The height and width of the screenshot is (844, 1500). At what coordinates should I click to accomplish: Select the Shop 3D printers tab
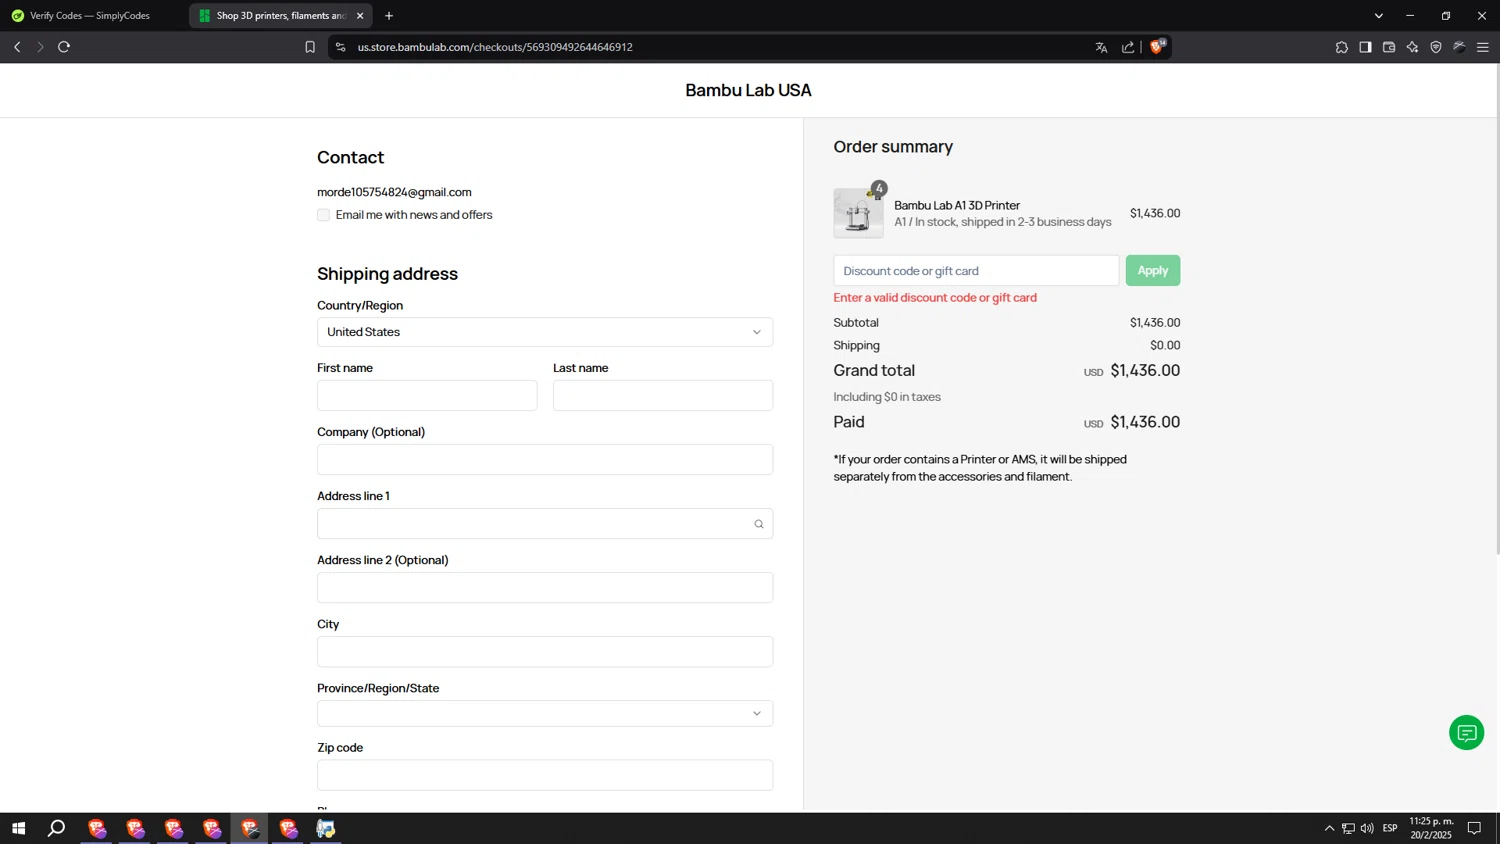click(281, 16)
